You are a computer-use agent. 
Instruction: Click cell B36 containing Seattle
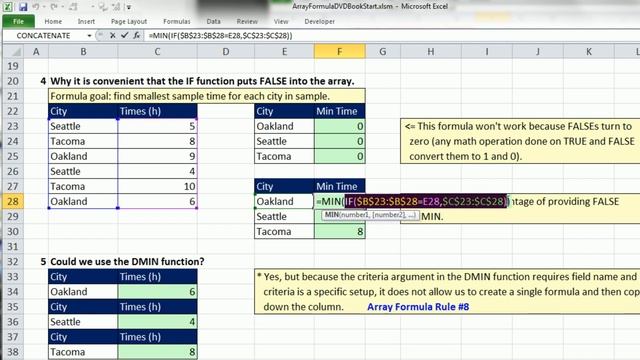coord(83,322)
